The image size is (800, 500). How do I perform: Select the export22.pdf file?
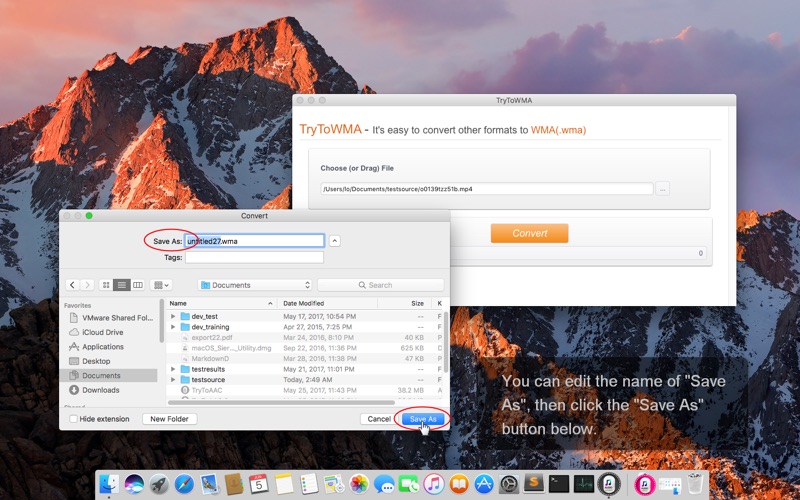pyautogui.click(x=305, y=337)
